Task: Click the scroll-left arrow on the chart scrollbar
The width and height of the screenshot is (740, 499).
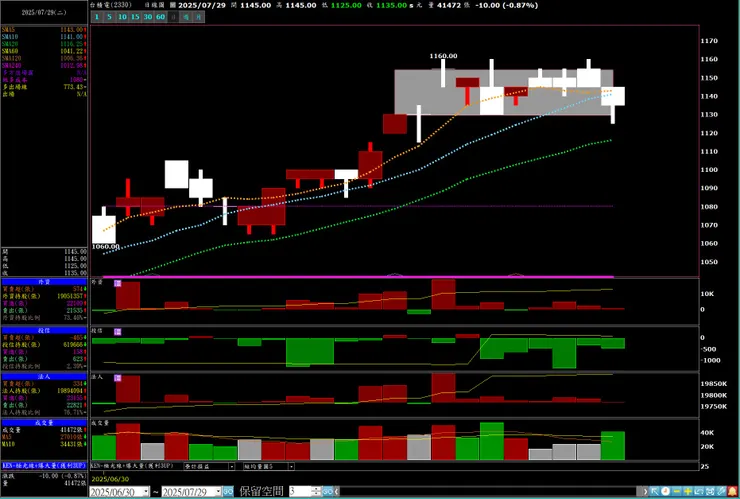Action: click(x=336, y=491)
